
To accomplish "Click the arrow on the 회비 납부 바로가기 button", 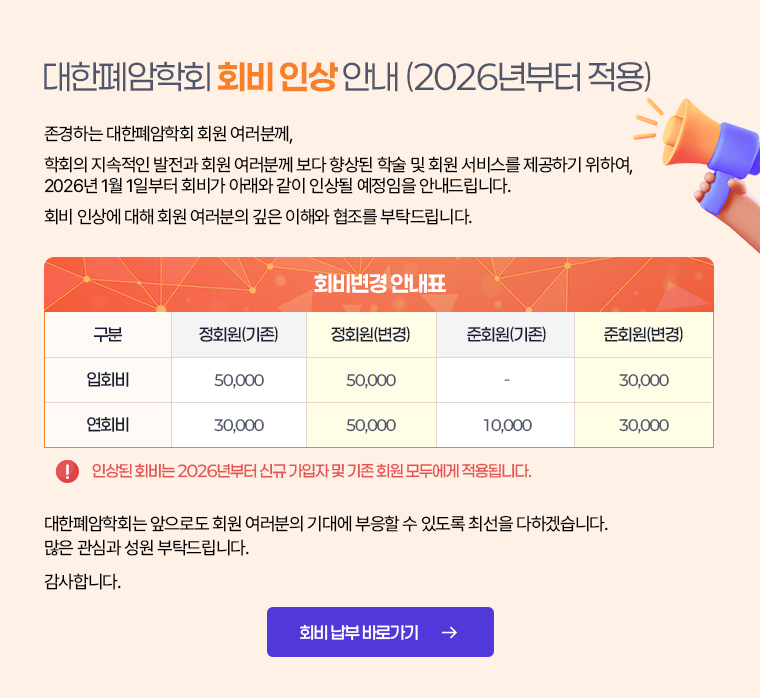I will pos(449,632).
